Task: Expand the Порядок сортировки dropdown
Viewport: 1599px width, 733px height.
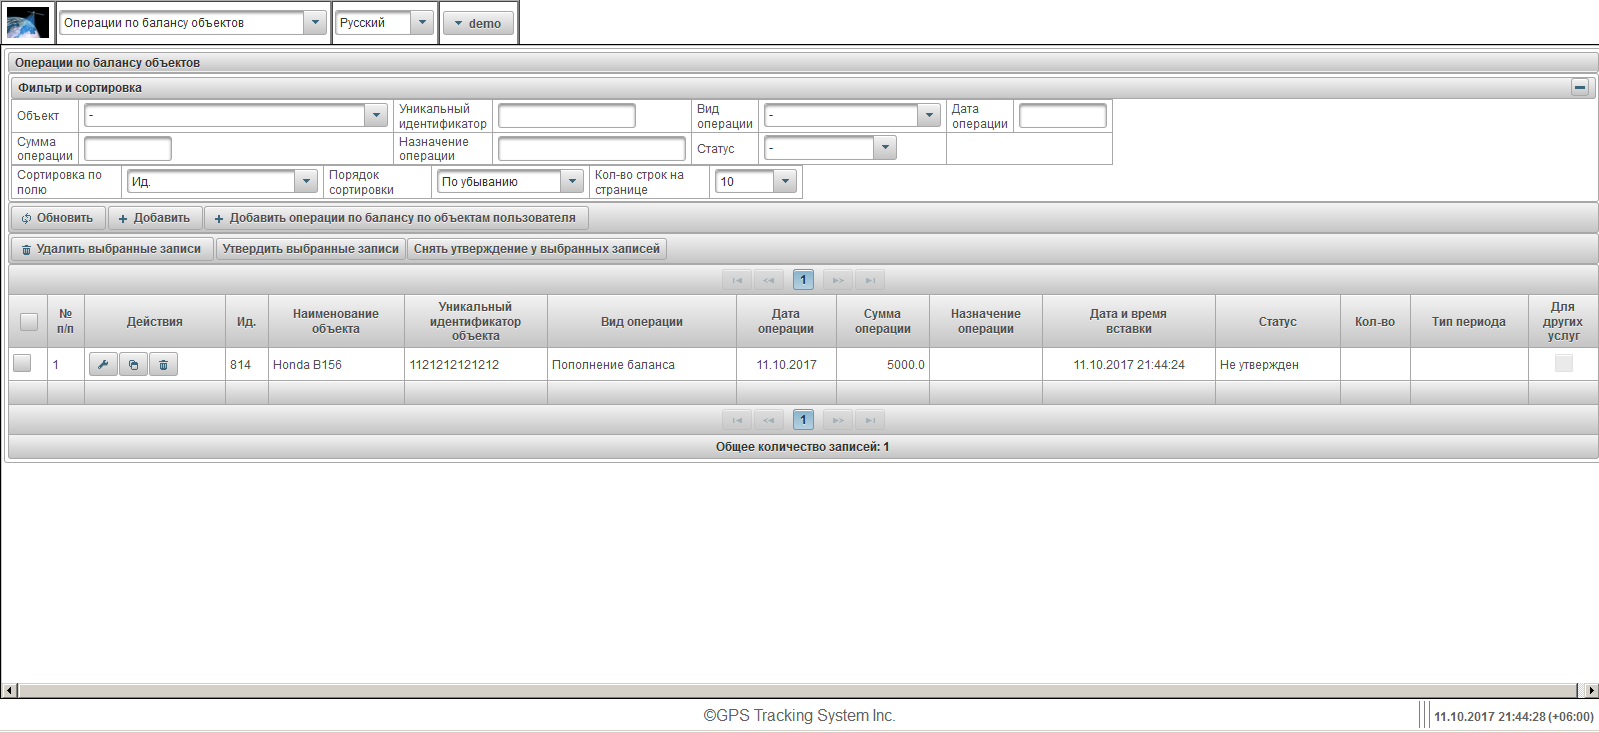Action: coord(572,182)
